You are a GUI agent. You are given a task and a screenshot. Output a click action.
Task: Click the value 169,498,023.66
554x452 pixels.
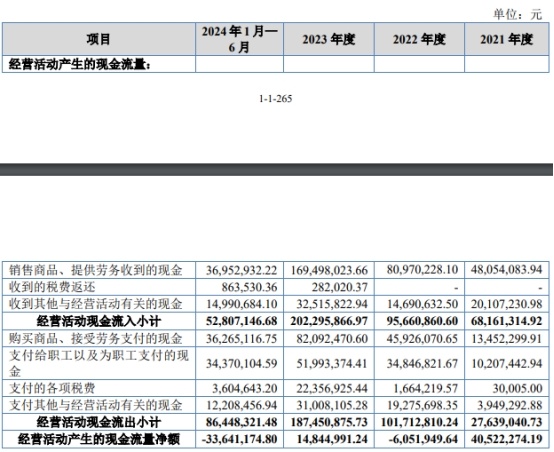coord(329,270)
